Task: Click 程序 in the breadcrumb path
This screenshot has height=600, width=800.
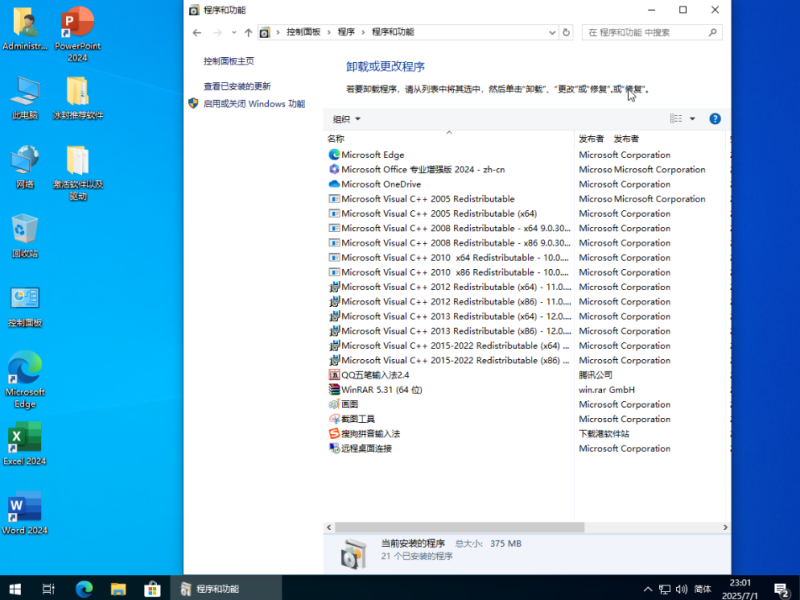Action: (x=347, y=33)
